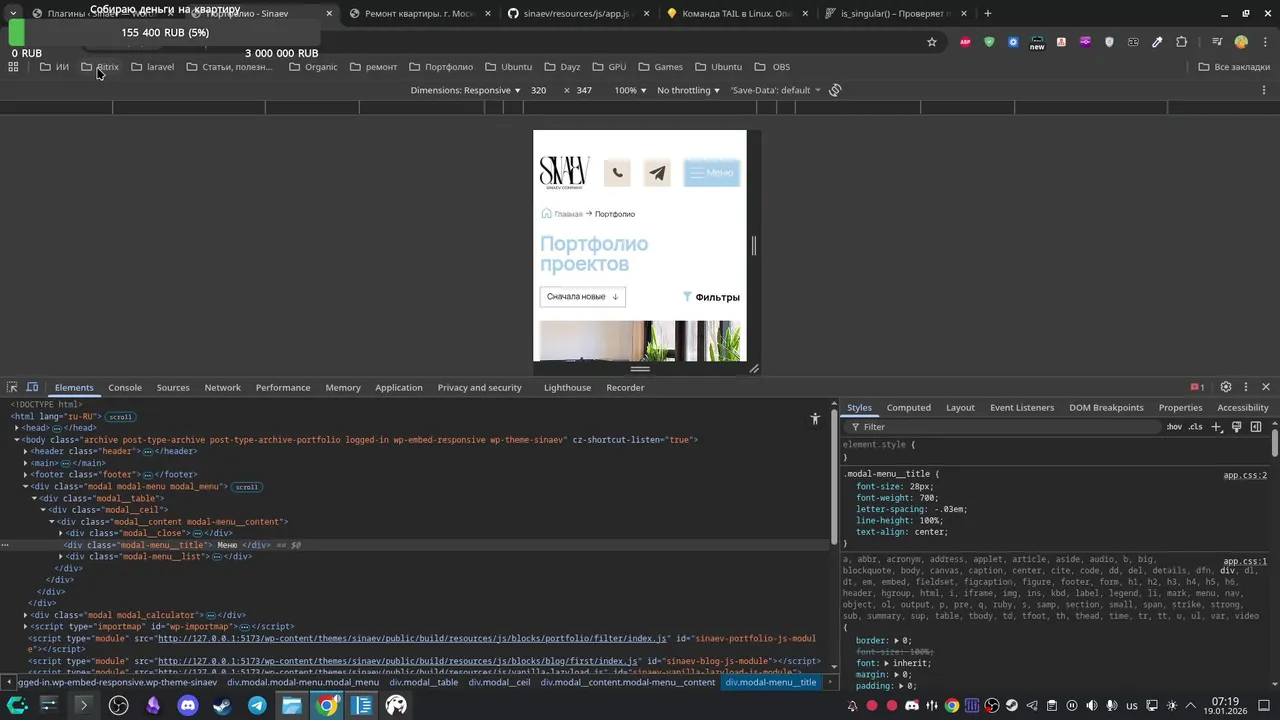Open Steam from the taskbar
The width and height of the screenshot is (1280, 720).
(223, 705)
